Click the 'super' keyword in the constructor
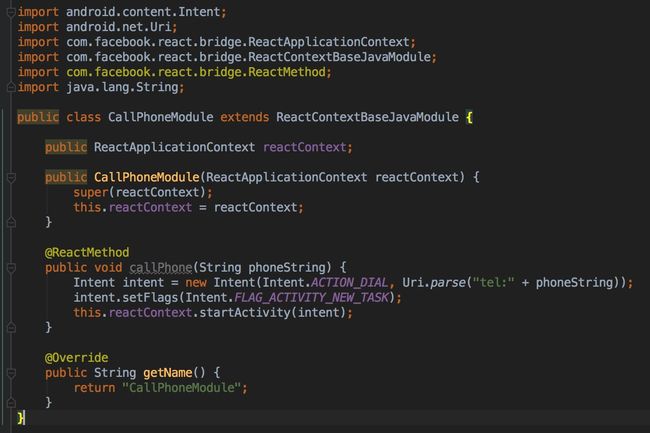Image resolution: width=650 pixels, height=433 pixels. [90, 193]
